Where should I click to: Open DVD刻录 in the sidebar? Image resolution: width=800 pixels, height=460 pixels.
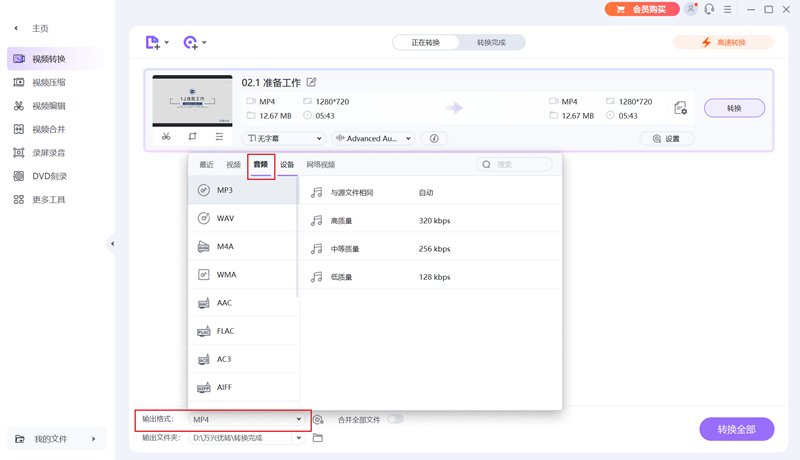(56, 176)
